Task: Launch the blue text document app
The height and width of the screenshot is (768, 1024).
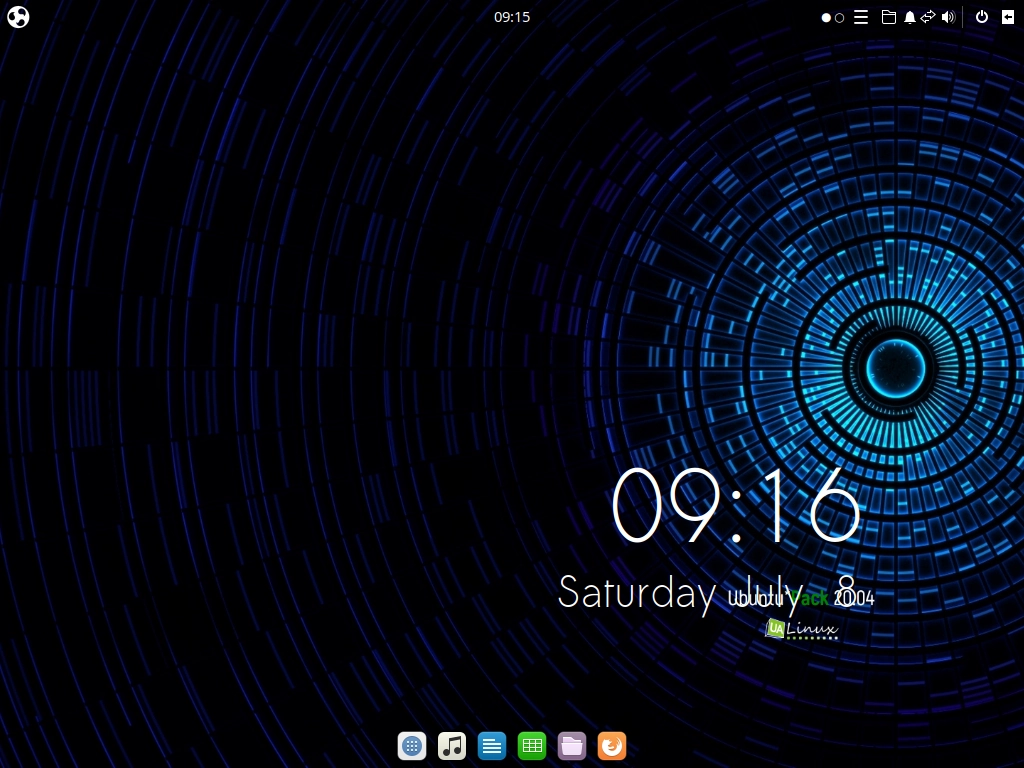Action: (492, 746)
